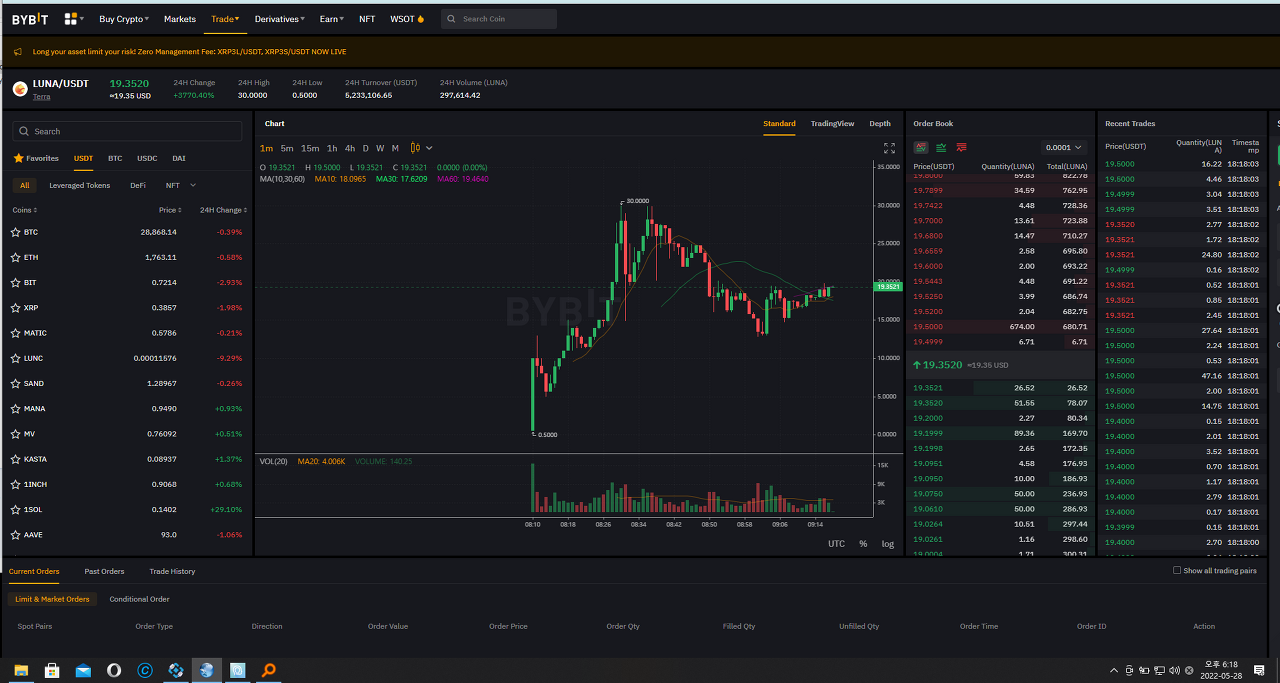Star MV as a favorite
Viewport: 1280px width, 683px height.
[15, 434]
